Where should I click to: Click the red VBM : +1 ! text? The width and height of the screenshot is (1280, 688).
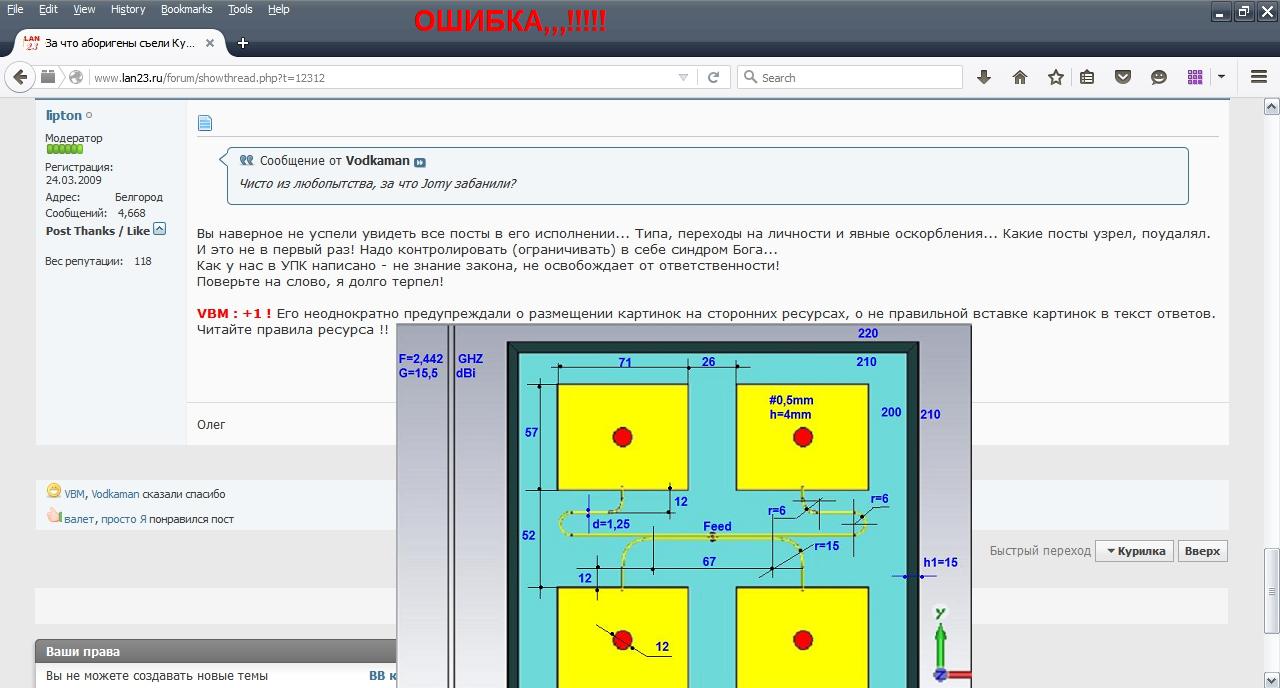pyautogui.click(x=234, y=313)
